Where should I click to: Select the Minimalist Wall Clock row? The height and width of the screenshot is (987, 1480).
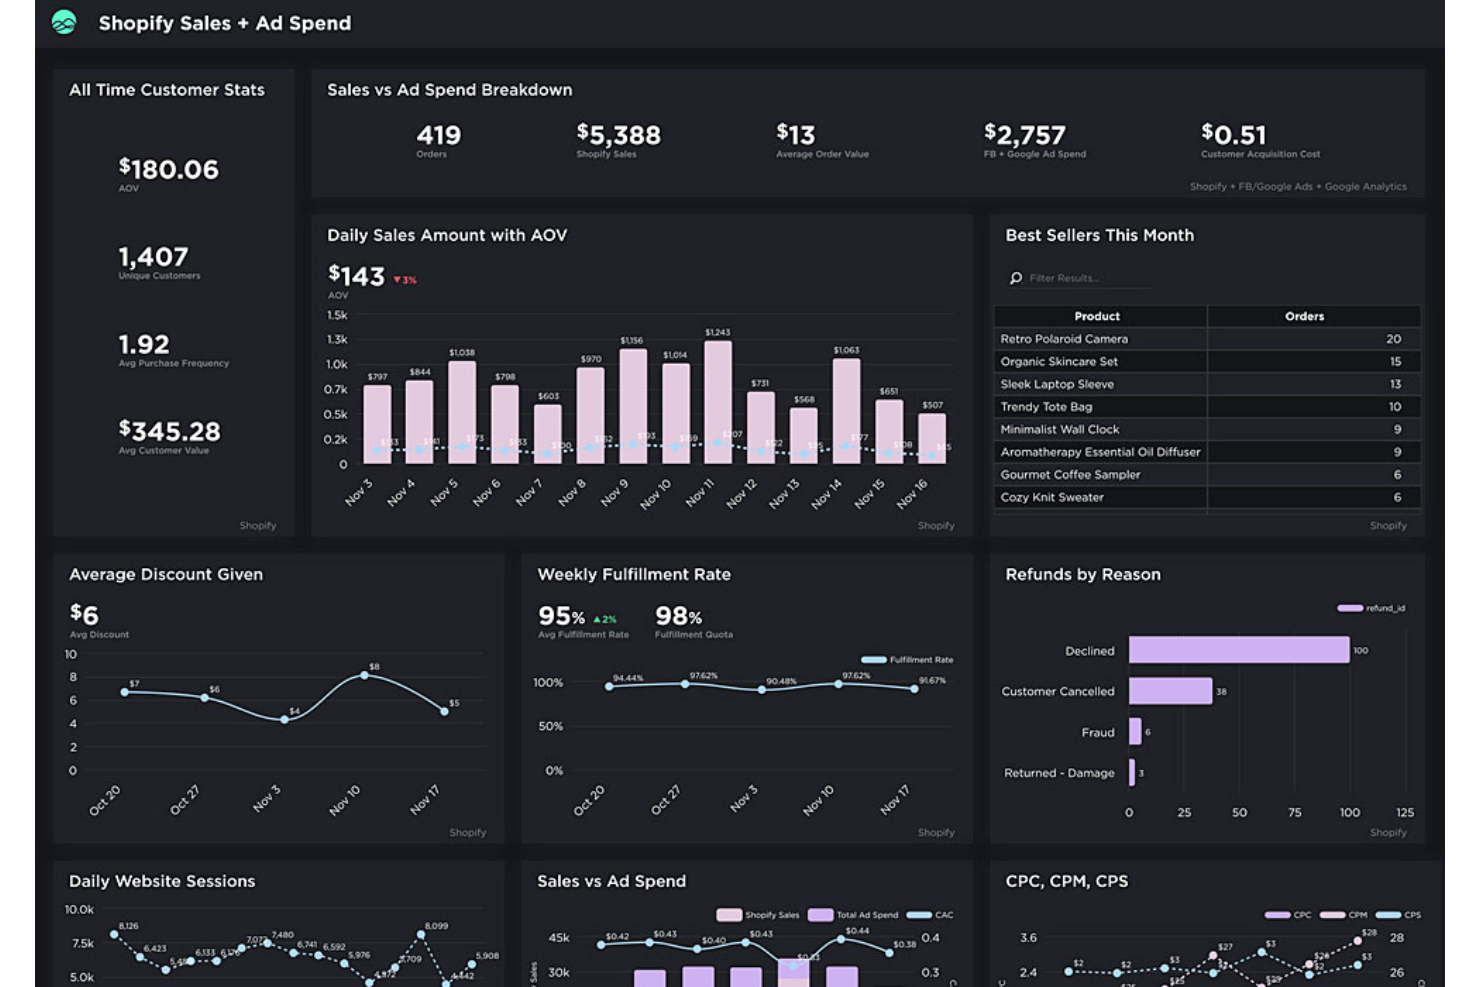[1207, 429]
